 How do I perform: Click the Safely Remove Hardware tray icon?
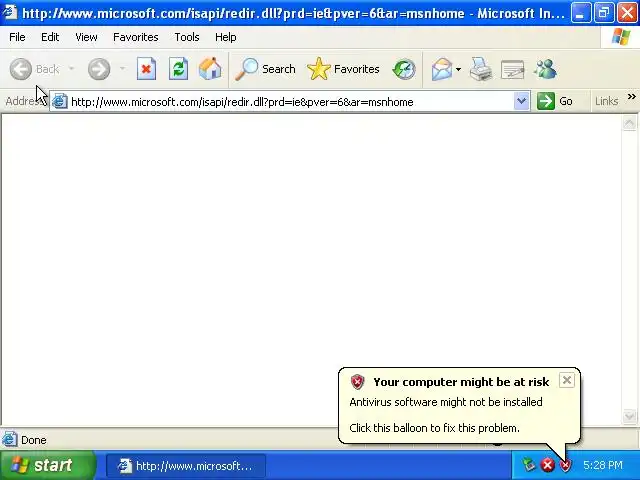click(x=529, y=465)
